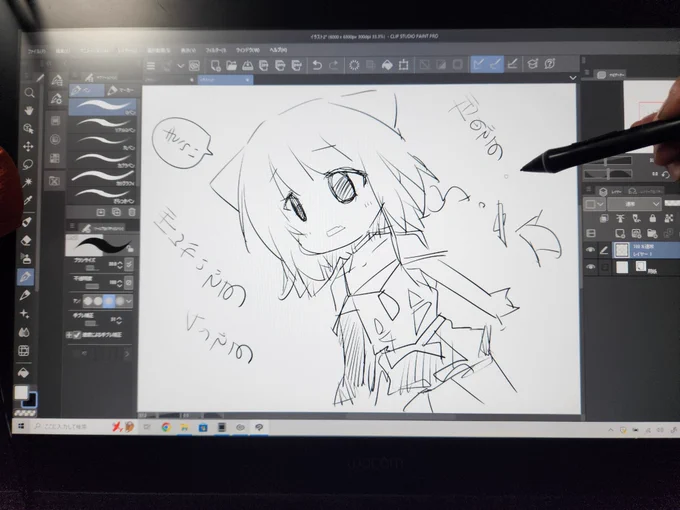
Task: Expand the anti-aliasing options dropdown
Action: tap(129, 301)
